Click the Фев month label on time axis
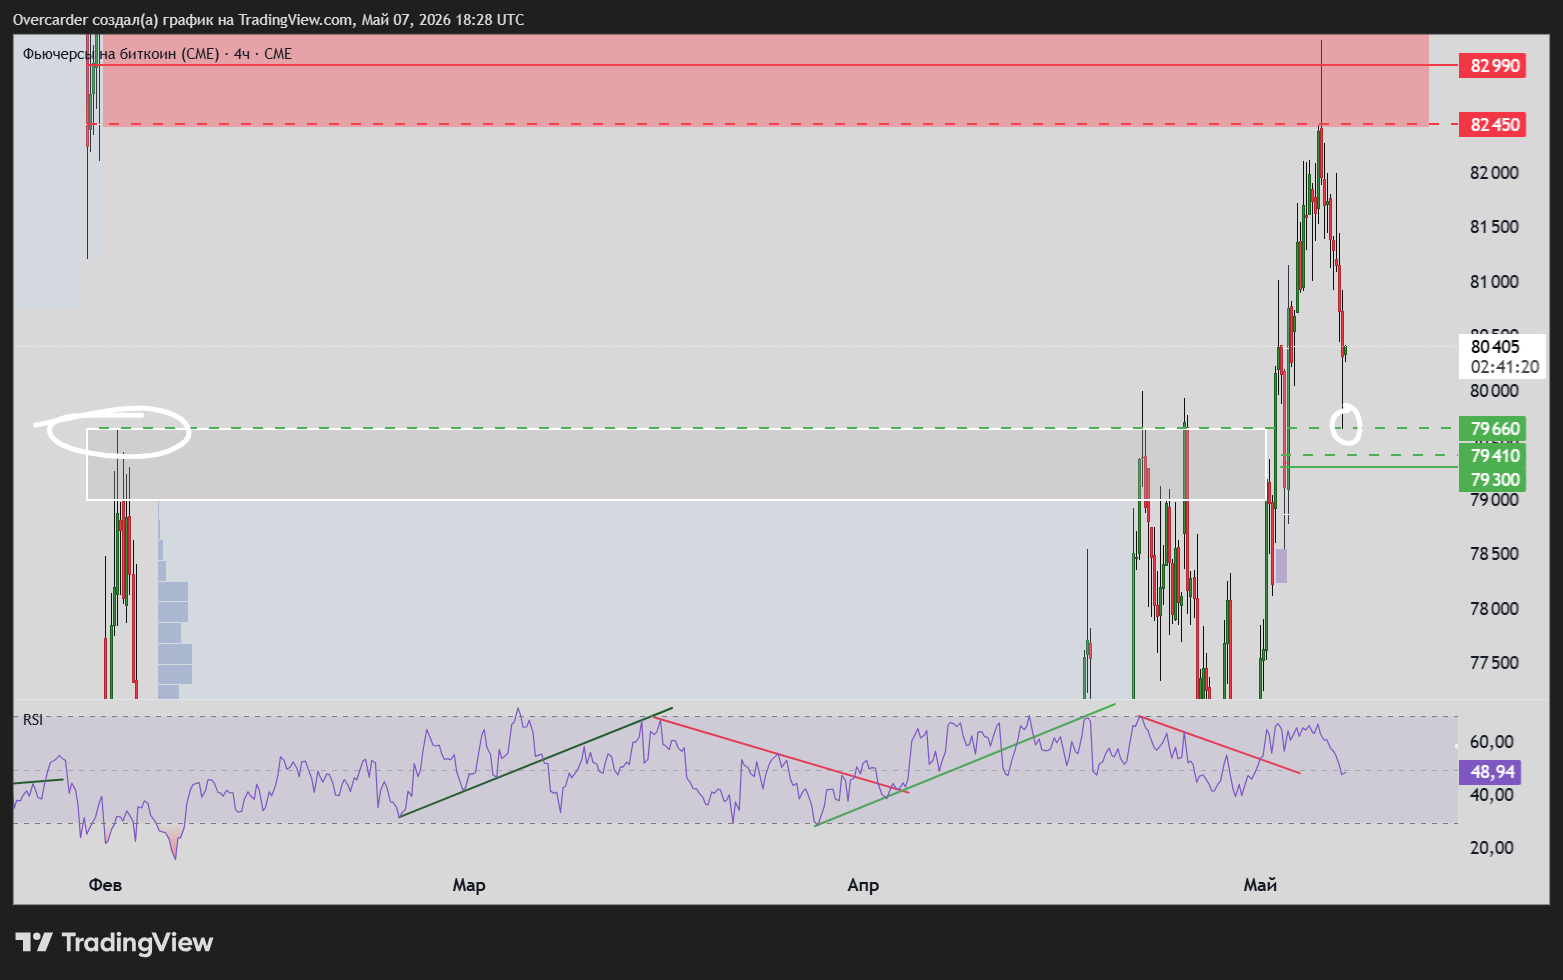Viewport: 1563px width, 980px height. [x=105, y=885]
